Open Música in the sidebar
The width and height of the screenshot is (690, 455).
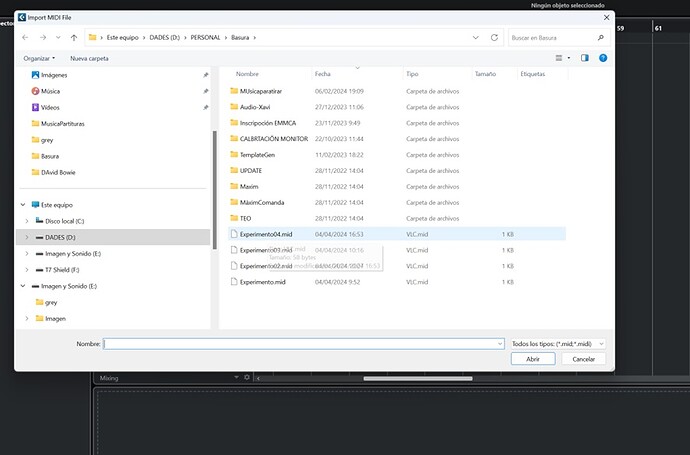[x=46, y=91]
